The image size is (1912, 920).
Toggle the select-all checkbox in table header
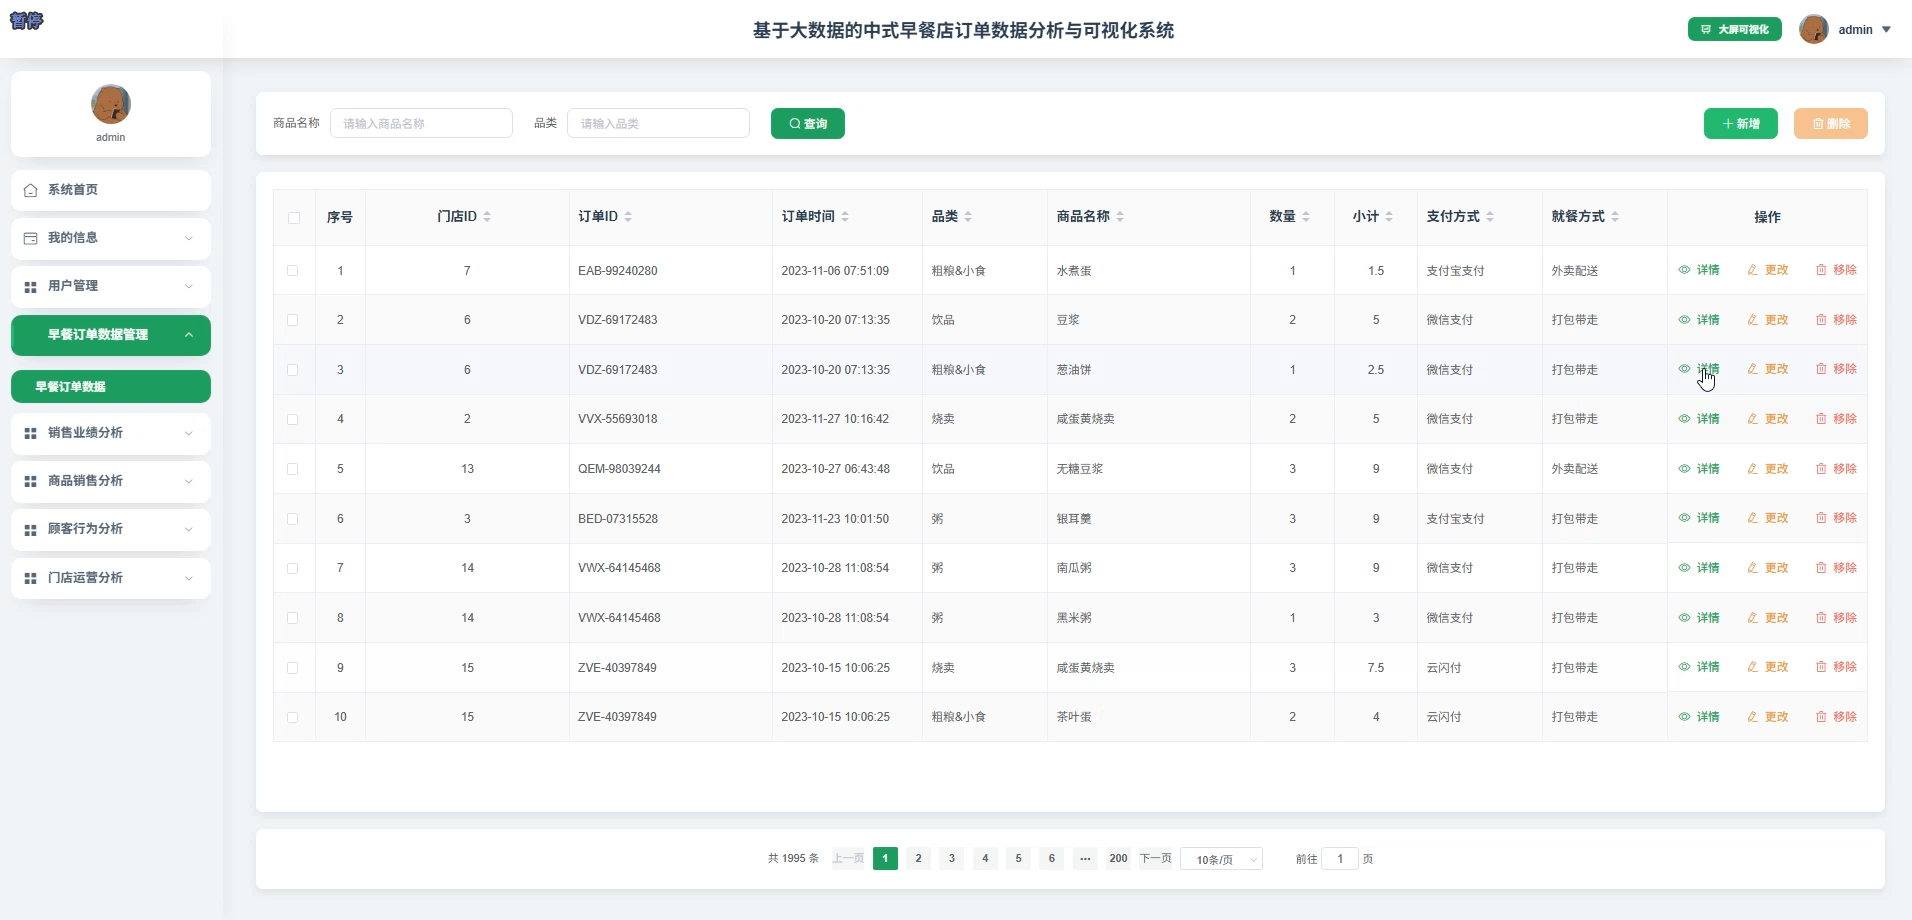[294, 218]
